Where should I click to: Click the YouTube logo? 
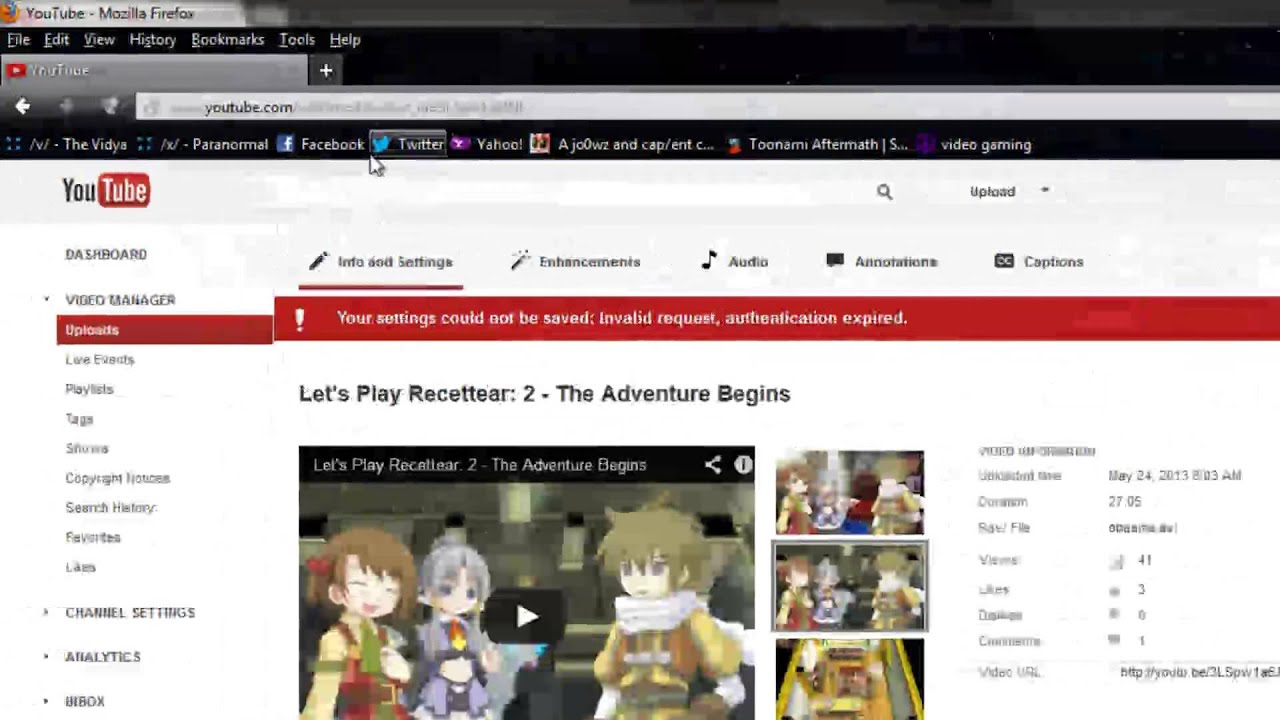[x=106, y=190]
